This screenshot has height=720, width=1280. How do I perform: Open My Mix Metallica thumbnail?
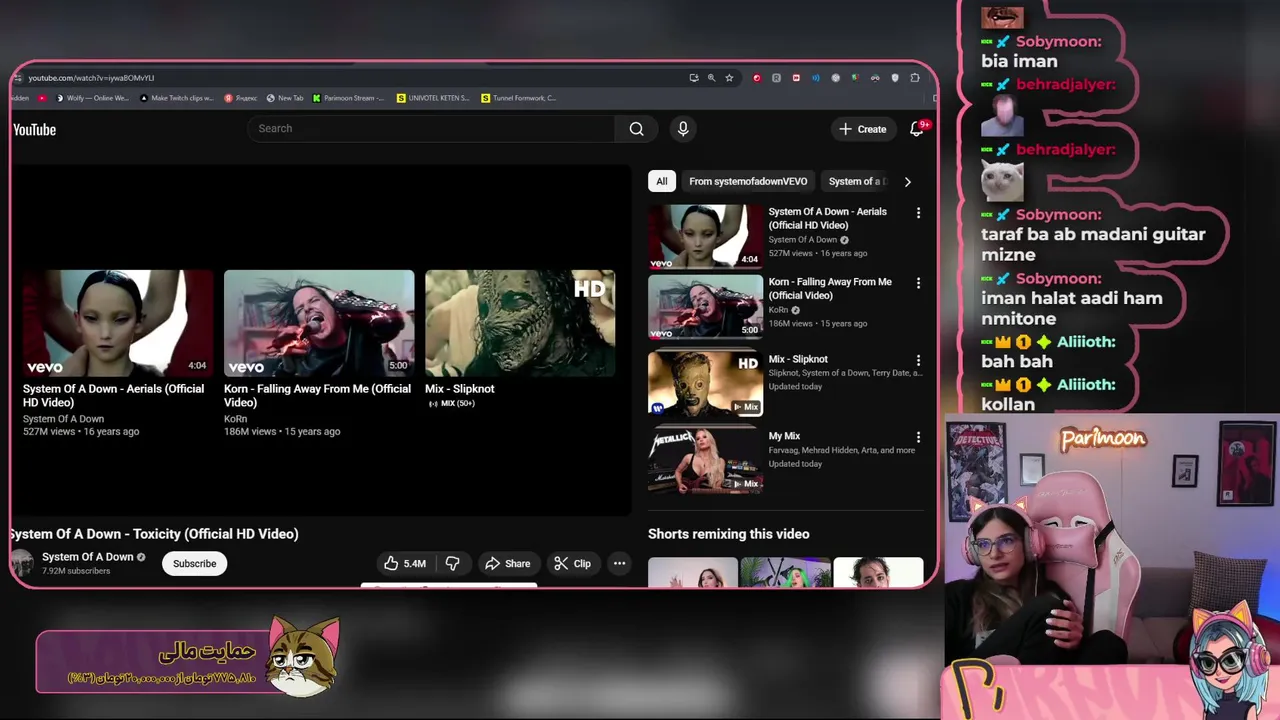[x=705, y=460]
